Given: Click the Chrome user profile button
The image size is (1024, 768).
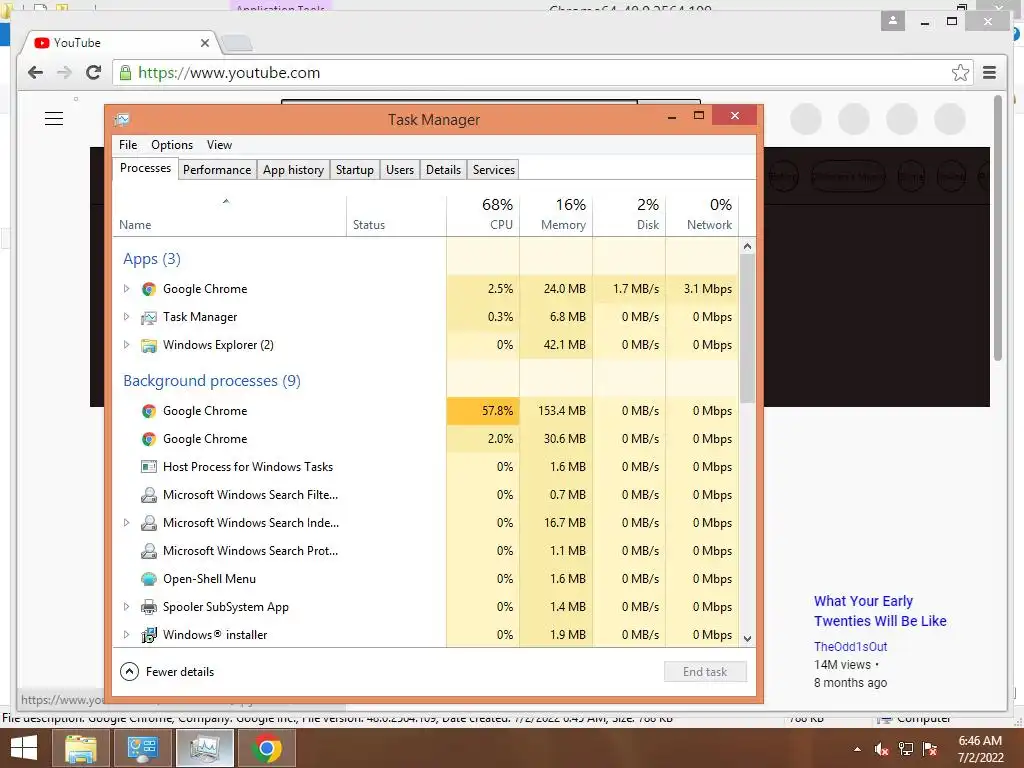Looking at the screenshot, I should (893, 21).
